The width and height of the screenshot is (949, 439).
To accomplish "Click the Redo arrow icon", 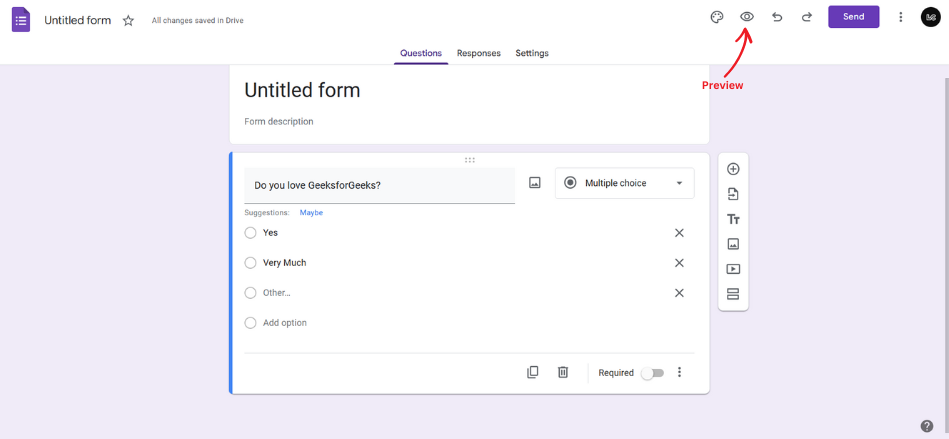I will pos(807,17).
